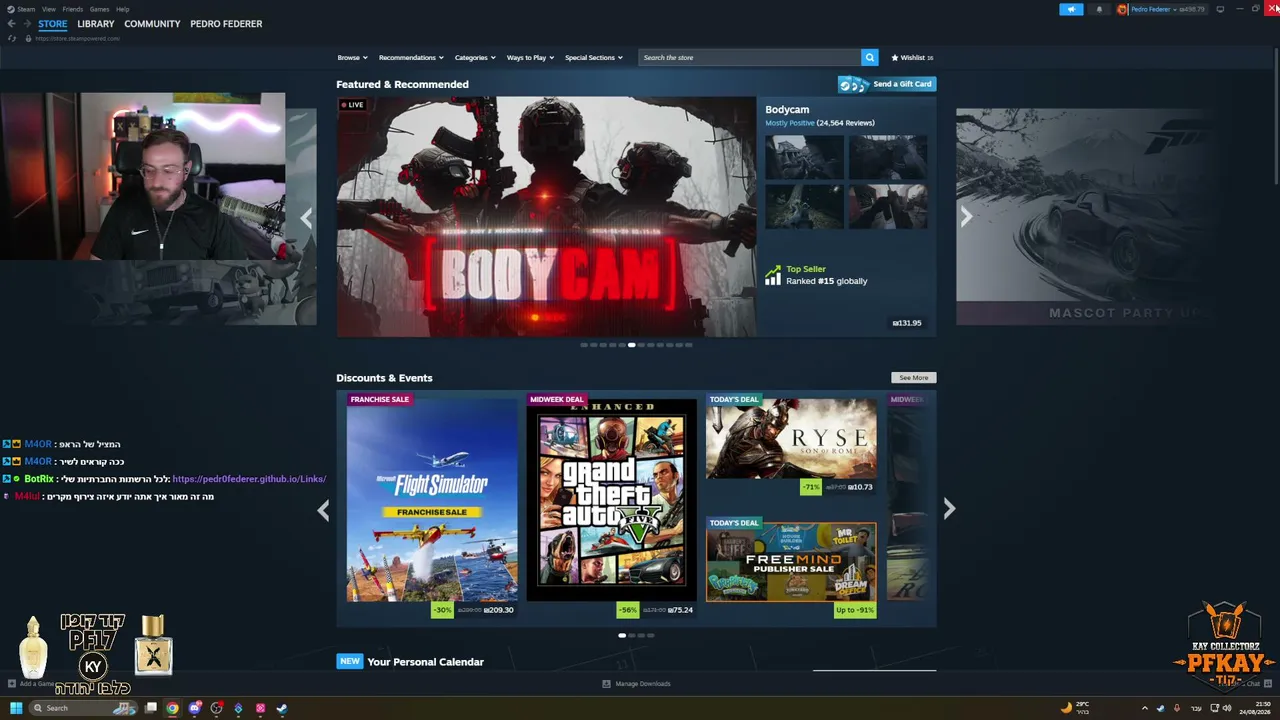Click the Bodycam game title

point(787,110)
